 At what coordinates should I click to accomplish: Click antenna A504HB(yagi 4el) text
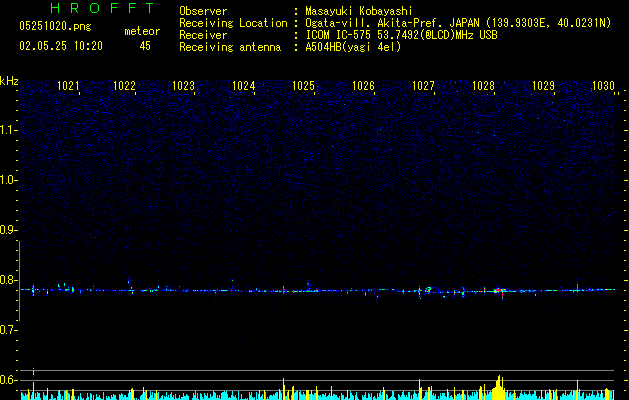[x=353, y=47]
